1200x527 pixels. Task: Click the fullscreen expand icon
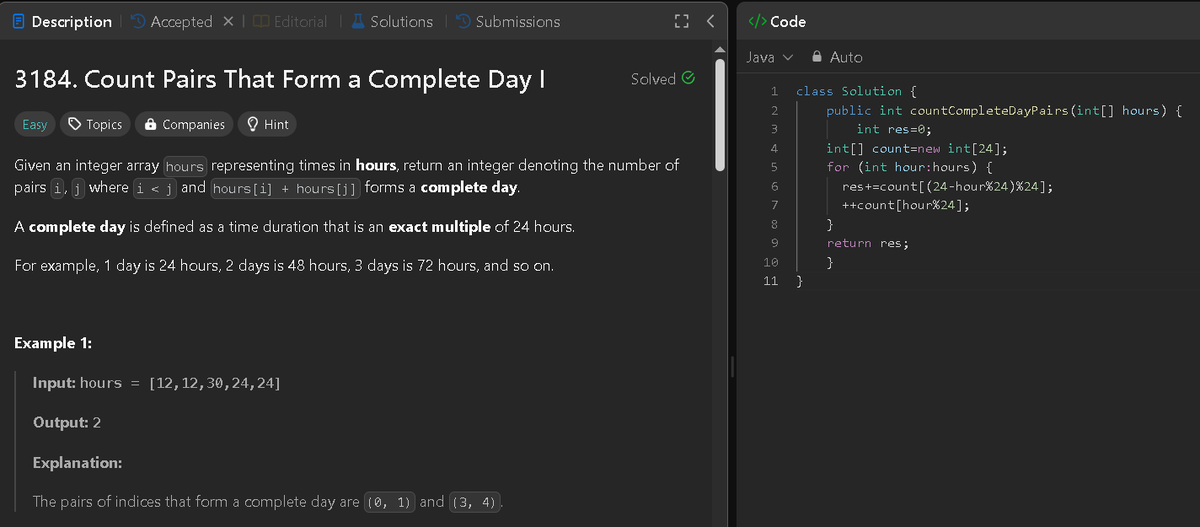(683, 21)
